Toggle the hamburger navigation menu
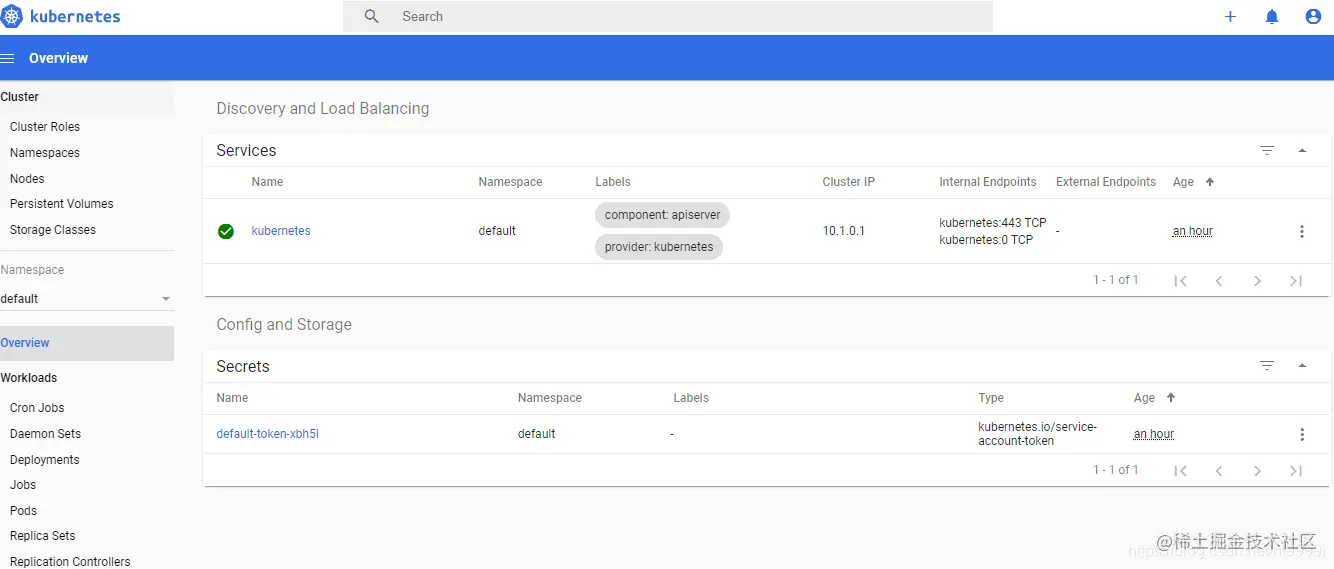Screen dimensions: 1334x569 click(7, 58)
